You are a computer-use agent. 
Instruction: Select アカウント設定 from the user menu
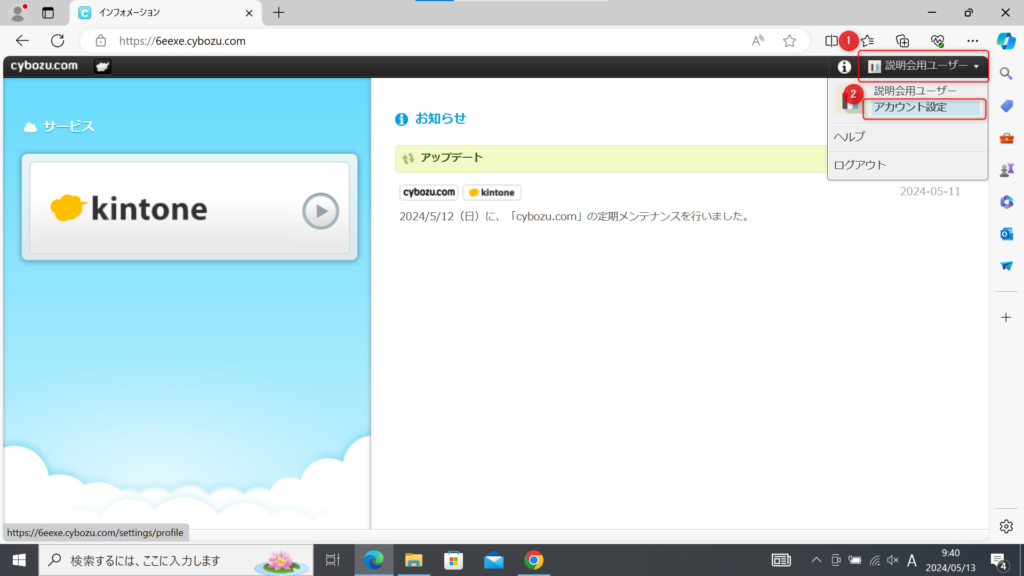pos(909,107)
